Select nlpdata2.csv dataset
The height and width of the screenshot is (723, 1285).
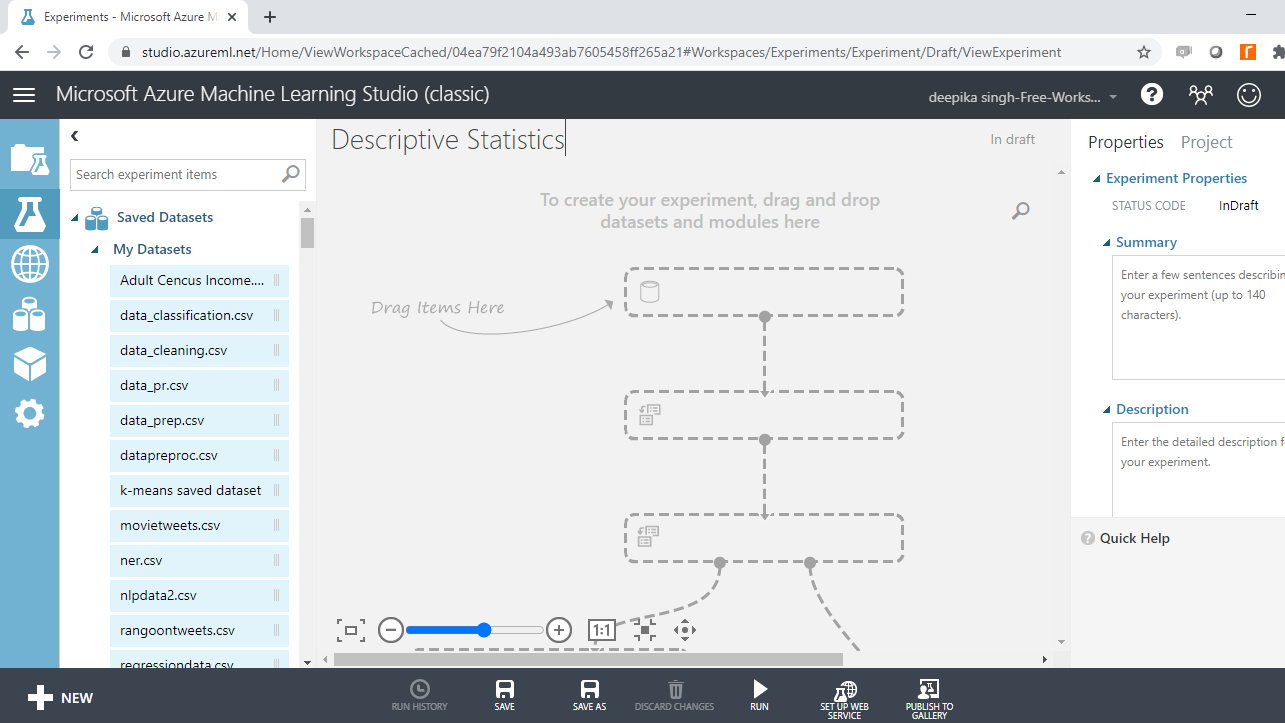[199, 596]
